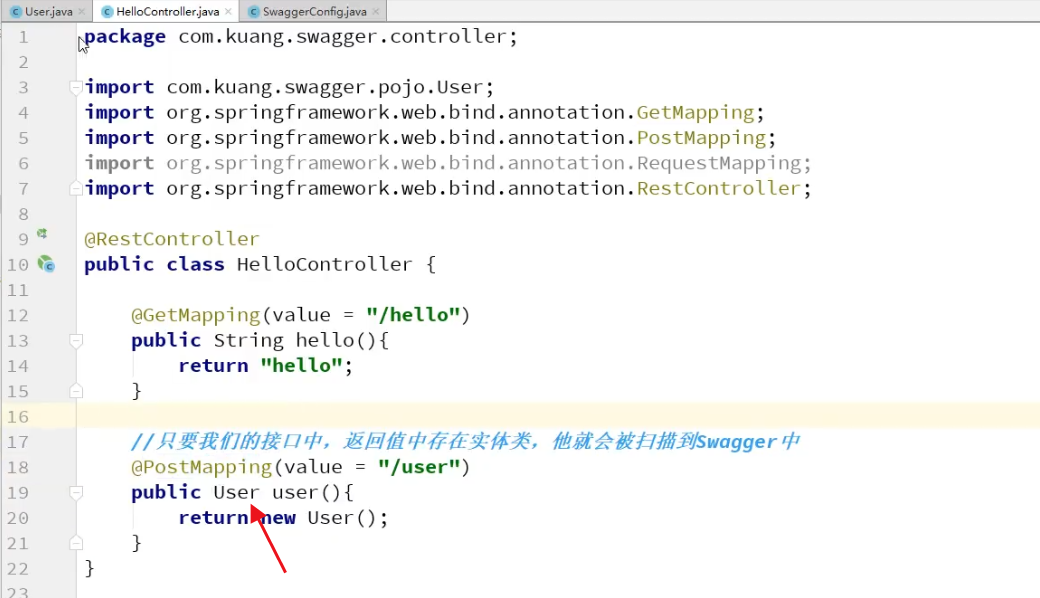
Task: Click the Spring bean gutter icon on line 9
Action: [x=42, y=233]
